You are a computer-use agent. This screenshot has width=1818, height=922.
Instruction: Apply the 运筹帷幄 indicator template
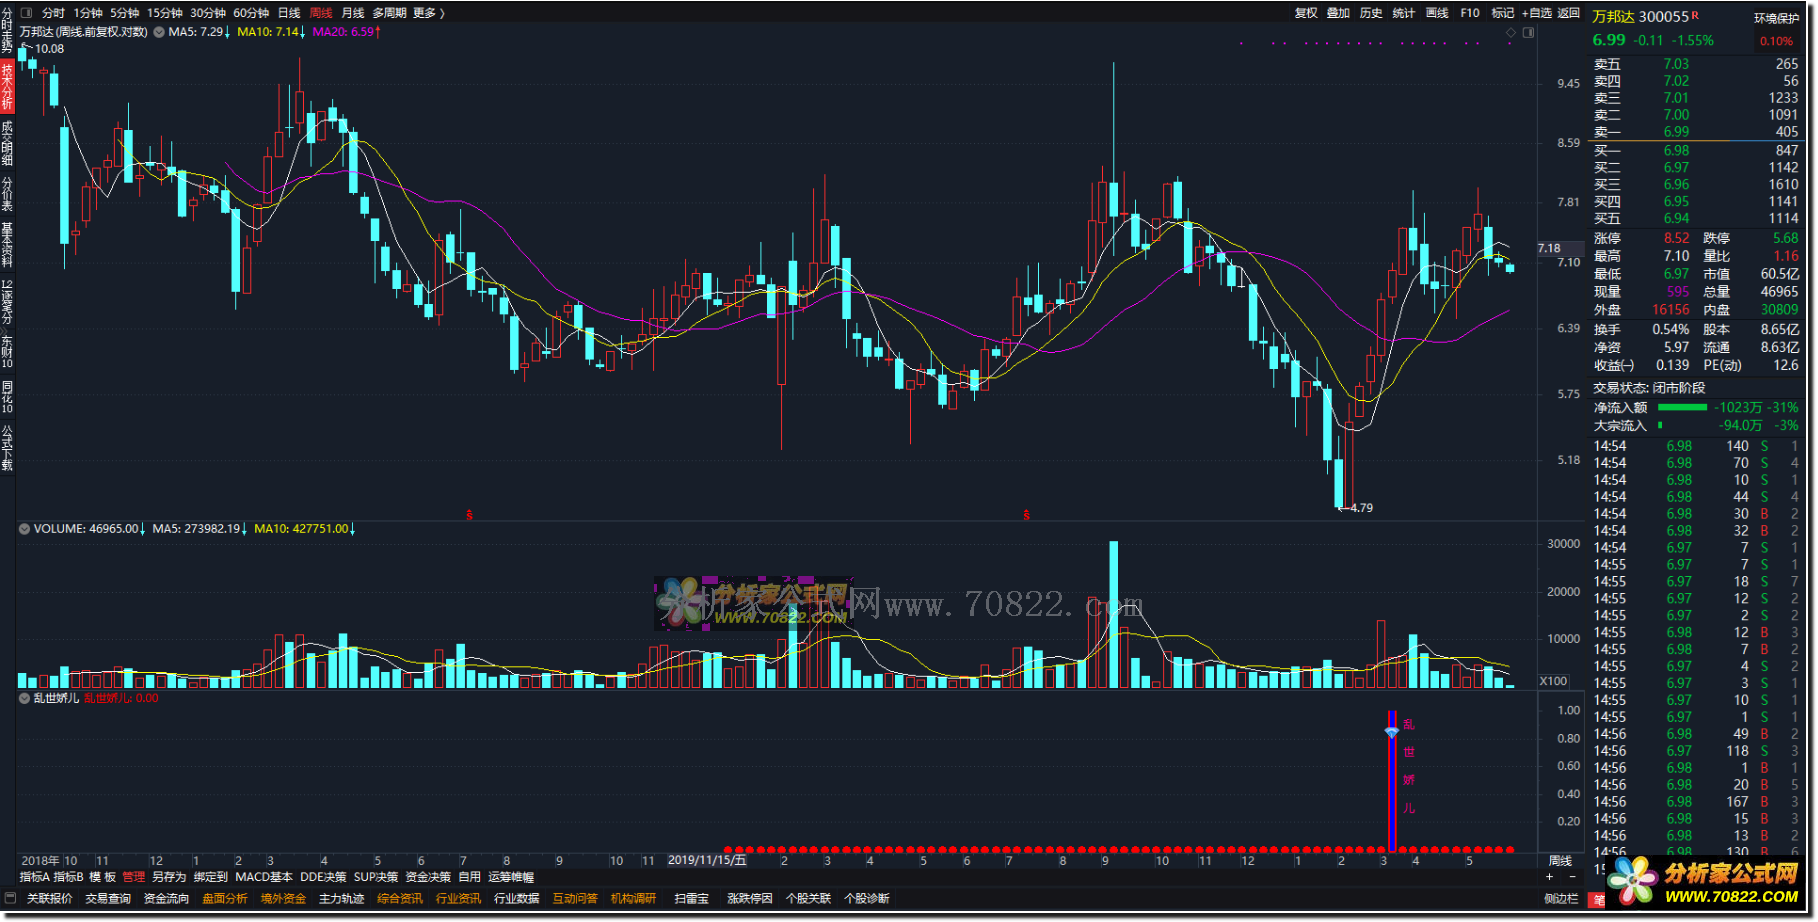pyautogui.click(x=511, y=877)
